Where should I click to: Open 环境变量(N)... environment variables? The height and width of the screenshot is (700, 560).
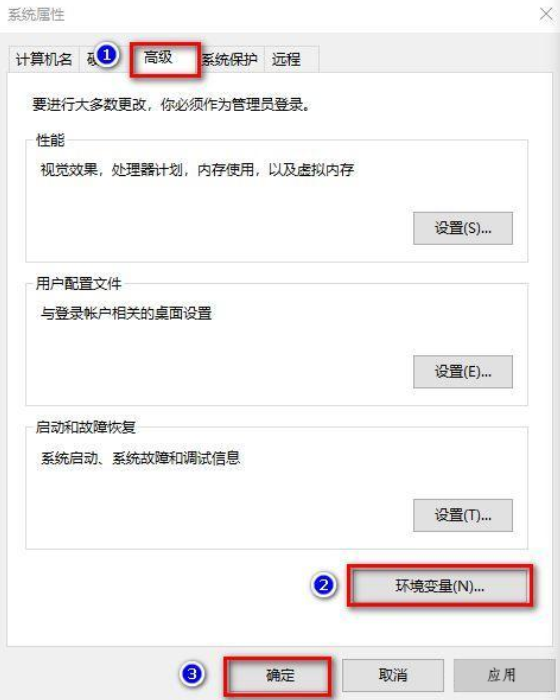[x=439, y=586]
